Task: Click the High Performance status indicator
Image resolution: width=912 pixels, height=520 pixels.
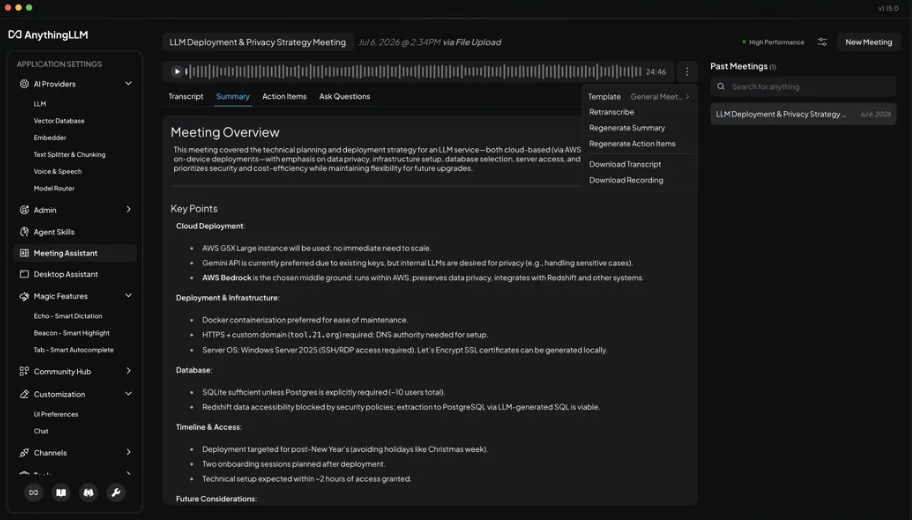Action: click(x=773, y=42)
